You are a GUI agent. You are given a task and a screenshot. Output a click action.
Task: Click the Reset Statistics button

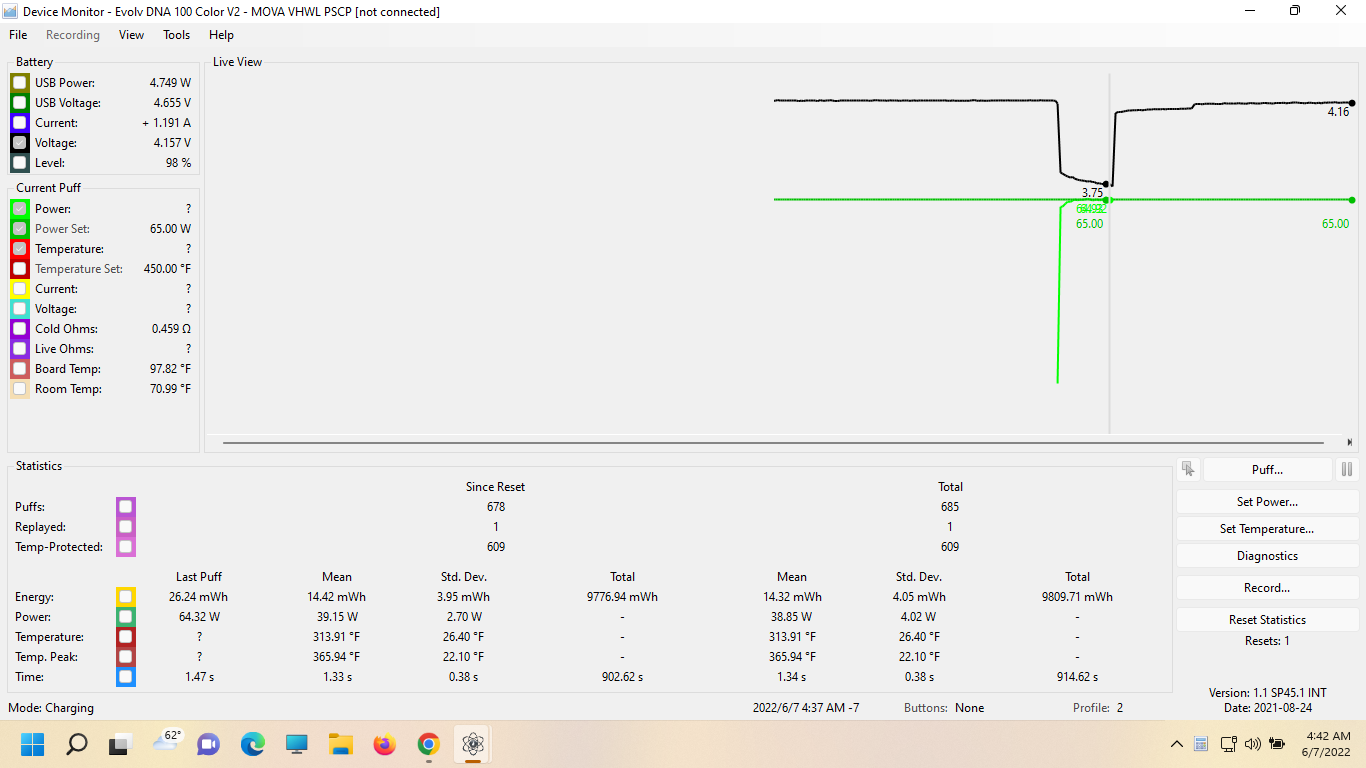[x=1267, y=620]
